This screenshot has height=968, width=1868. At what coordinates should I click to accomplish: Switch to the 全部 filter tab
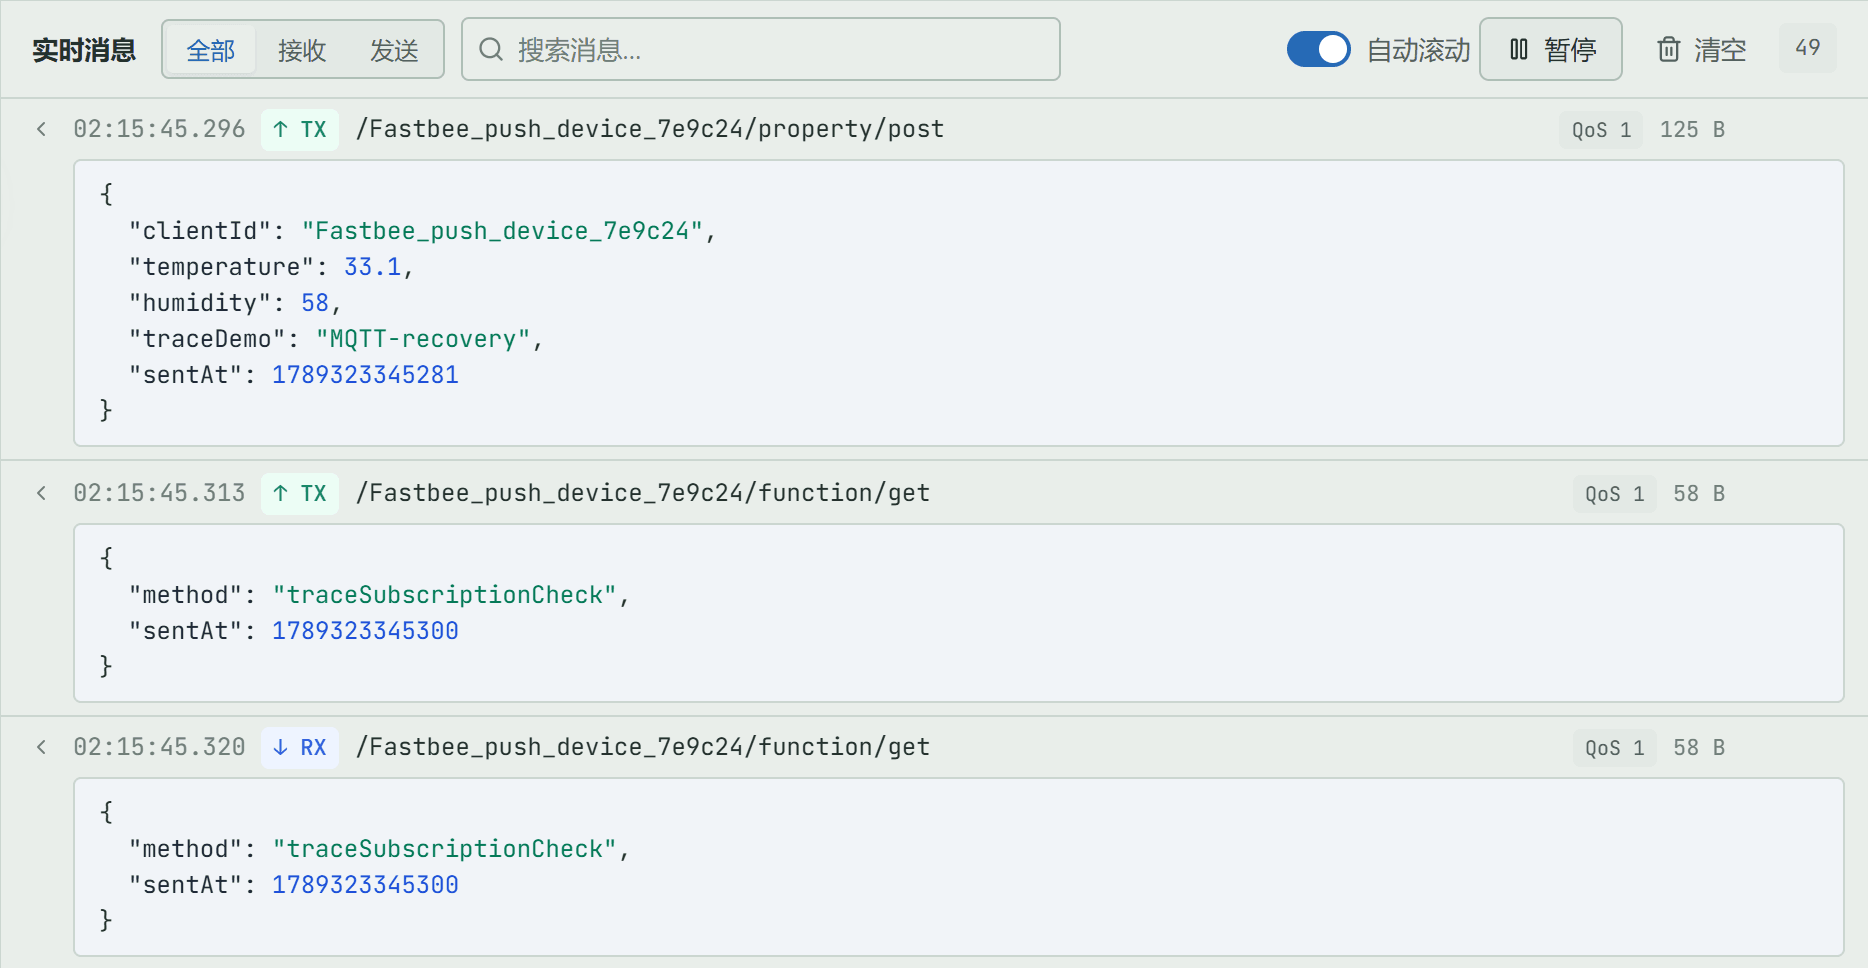[x=210, y=50]
